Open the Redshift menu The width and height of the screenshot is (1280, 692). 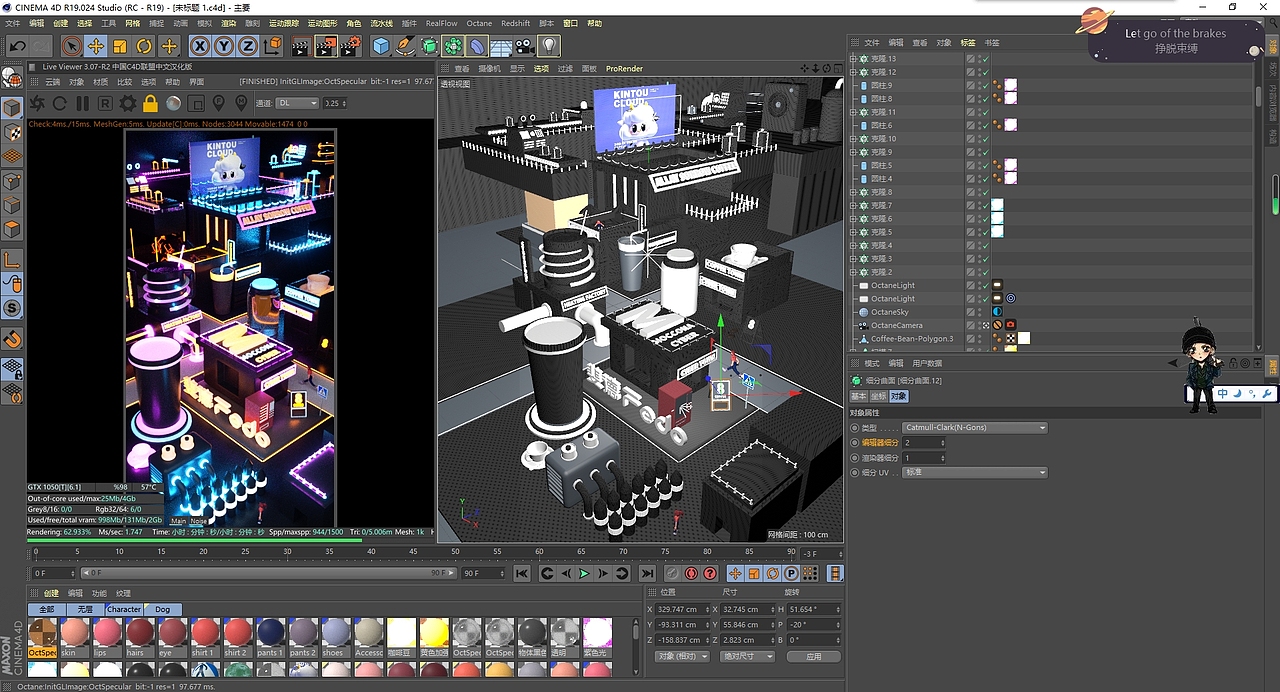[516, 23]
